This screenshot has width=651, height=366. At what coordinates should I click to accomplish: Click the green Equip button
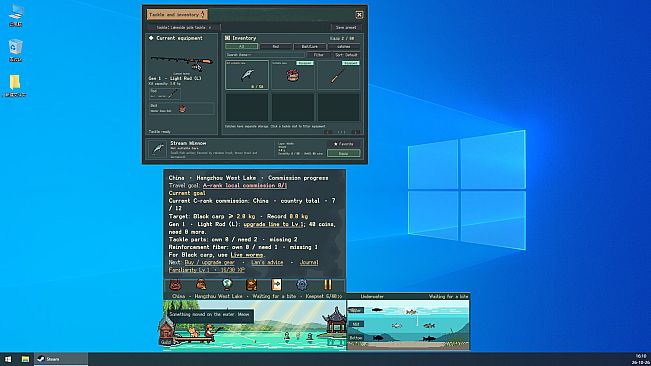[344, 153]
